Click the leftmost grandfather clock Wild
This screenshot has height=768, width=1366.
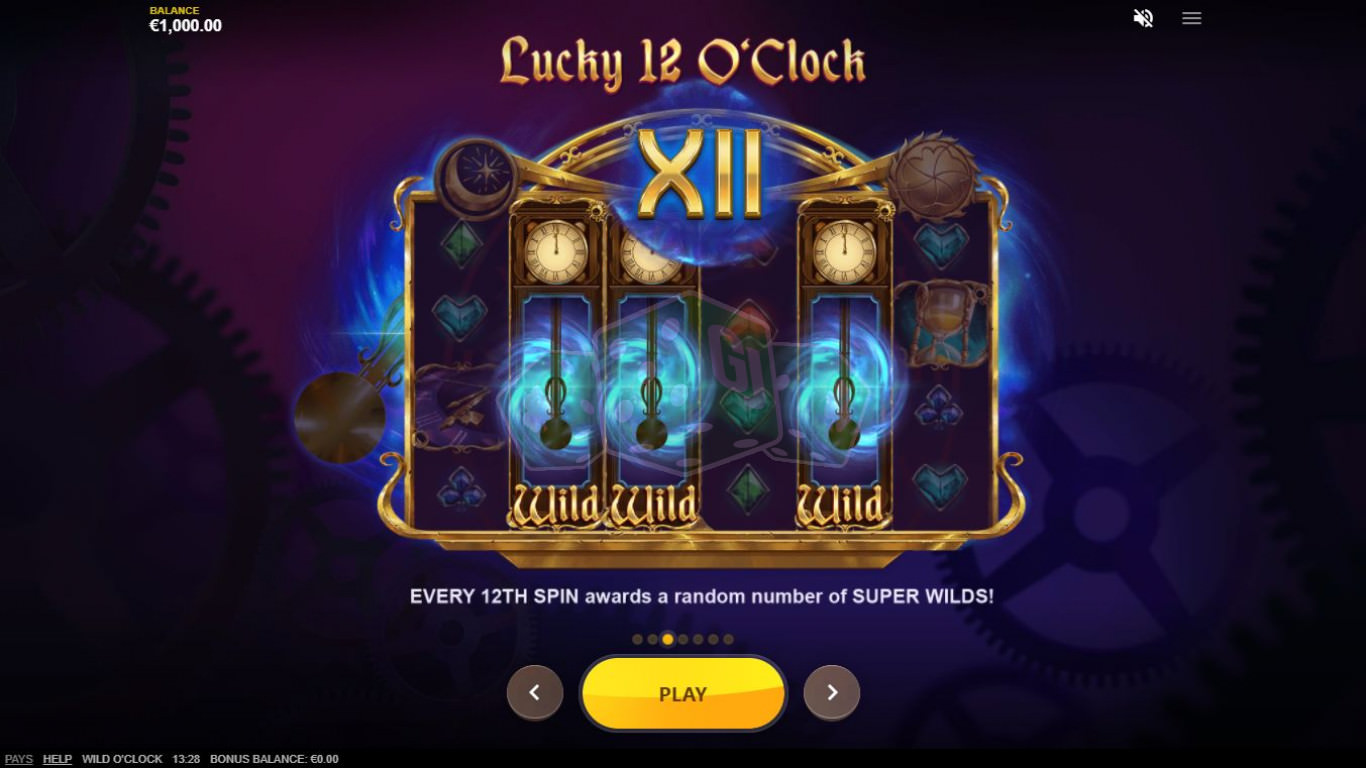558,363
